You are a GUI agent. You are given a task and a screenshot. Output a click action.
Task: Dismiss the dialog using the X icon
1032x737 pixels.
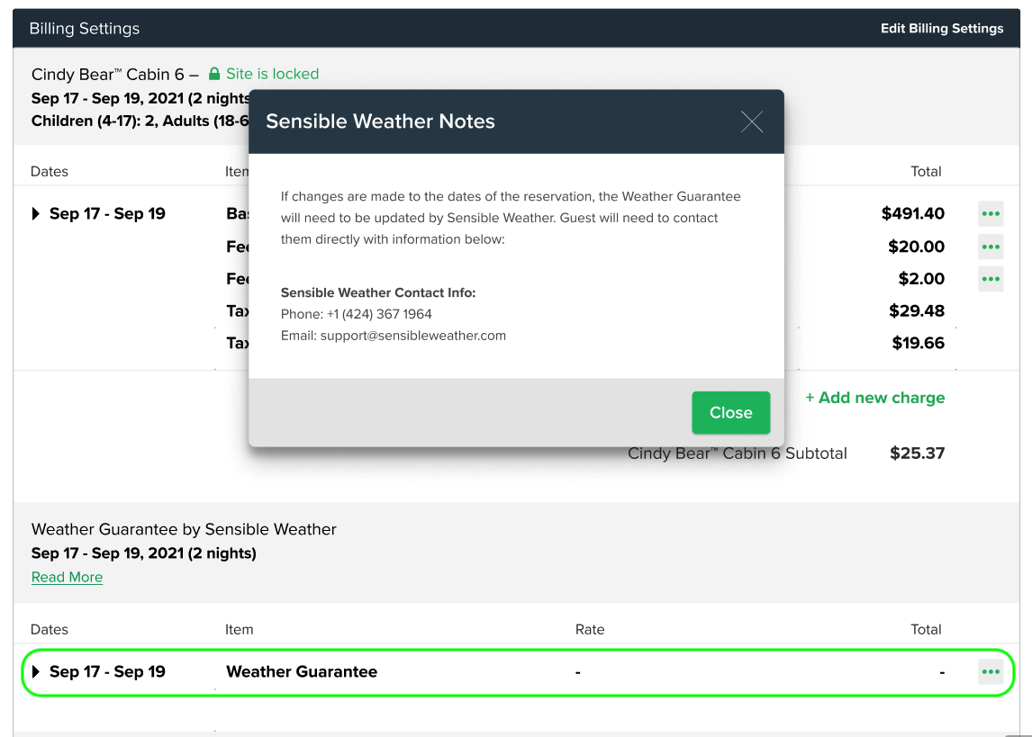[x=752, y=121]
